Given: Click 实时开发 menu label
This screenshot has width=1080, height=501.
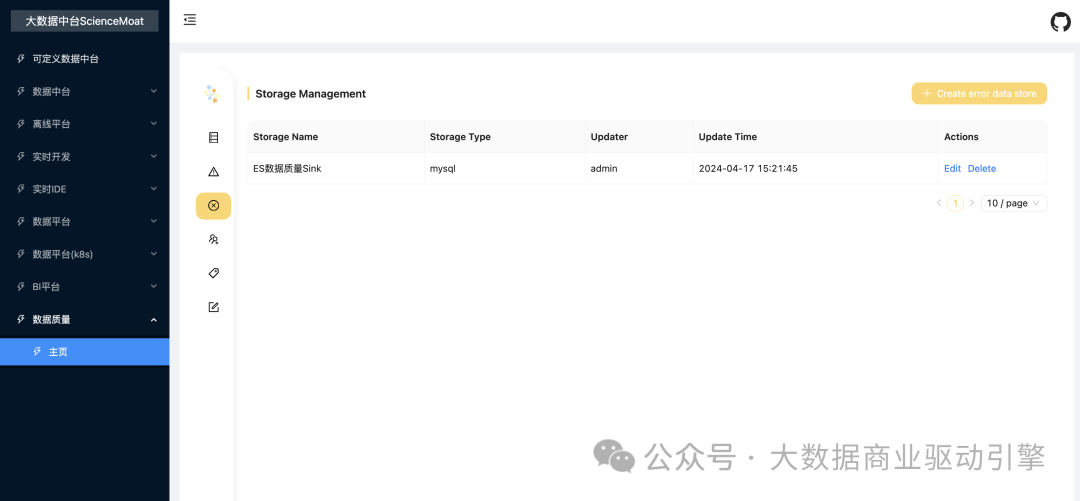Looking at the screenshot, I should pyautogui.click(x=52, y=156).
